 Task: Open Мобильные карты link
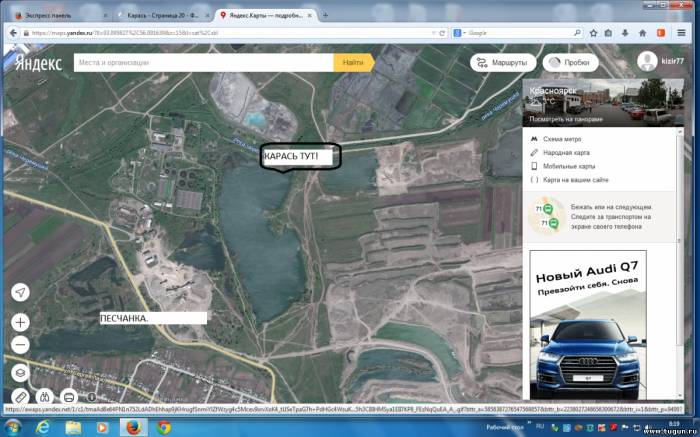(569, 166)
